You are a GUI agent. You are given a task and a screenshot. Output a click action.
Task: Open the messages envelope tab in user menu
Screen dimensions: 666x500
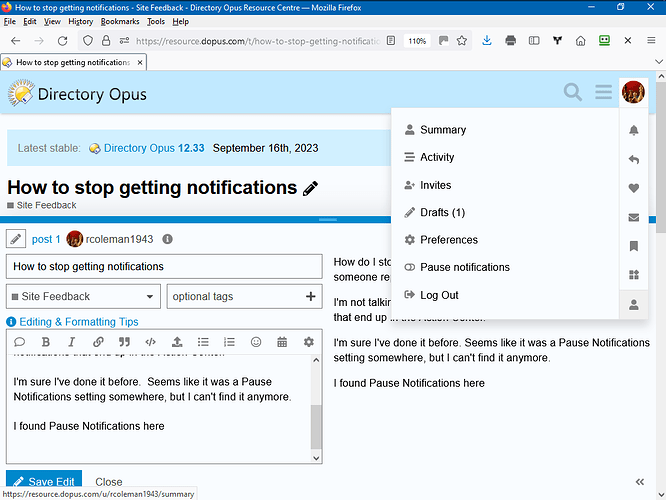634,218
